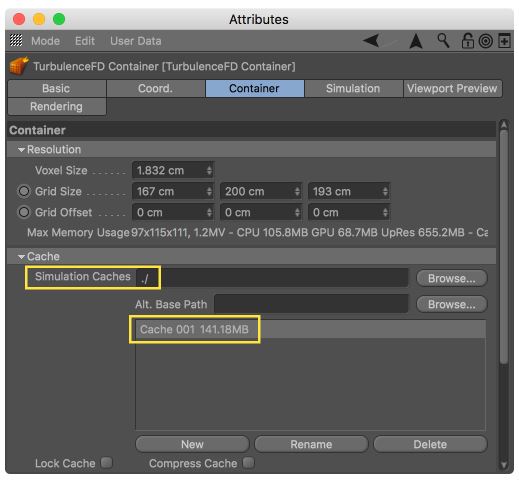Open the Viewport Preview tab
This screenshot has width=519, height=480.
click(452, 88)
